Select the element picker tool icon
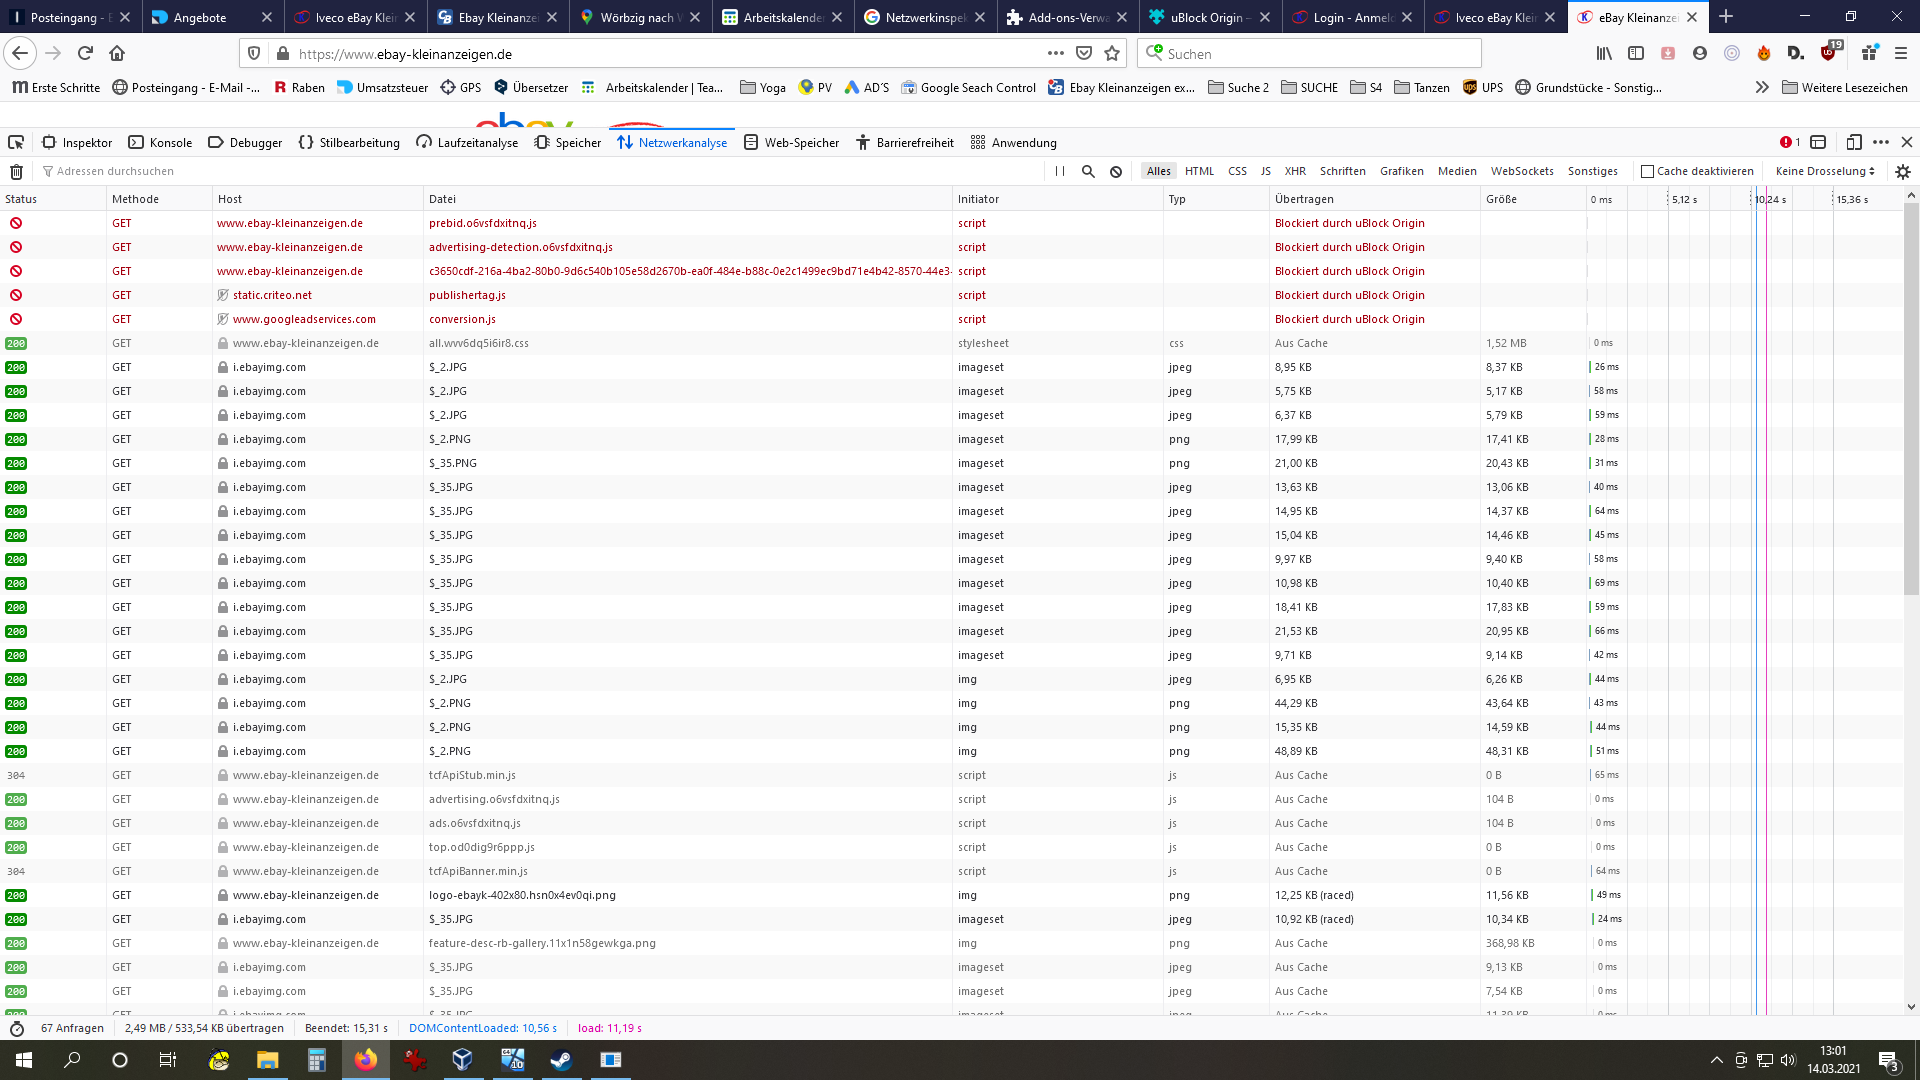Image resolution: width=1920 pixels, height=1080 pixels. tap(16, 142)
